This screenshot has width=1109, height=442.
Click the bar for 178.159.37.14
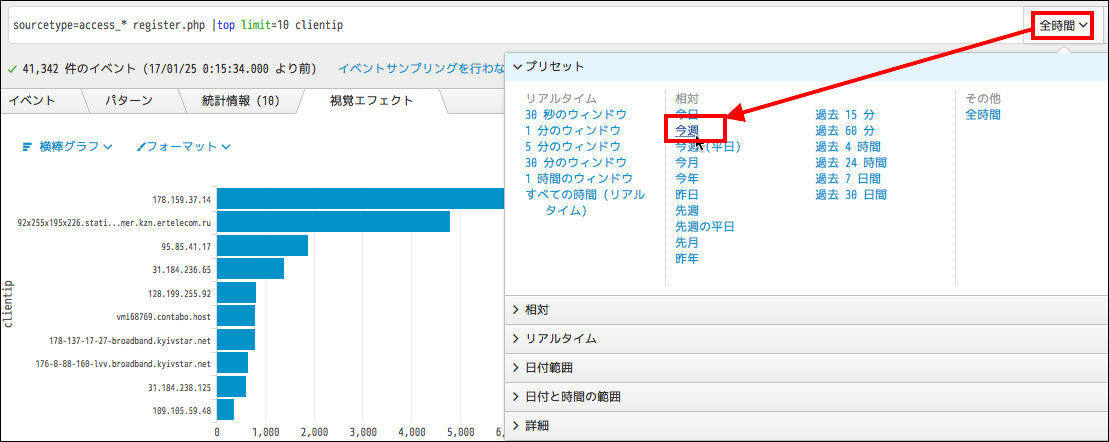click(360, 199)
